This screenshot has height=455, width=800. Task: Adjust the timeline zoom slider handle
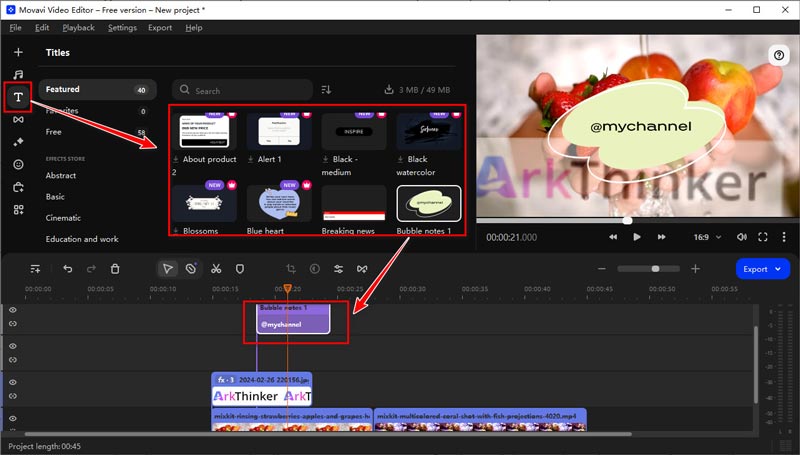coord(656,269)
